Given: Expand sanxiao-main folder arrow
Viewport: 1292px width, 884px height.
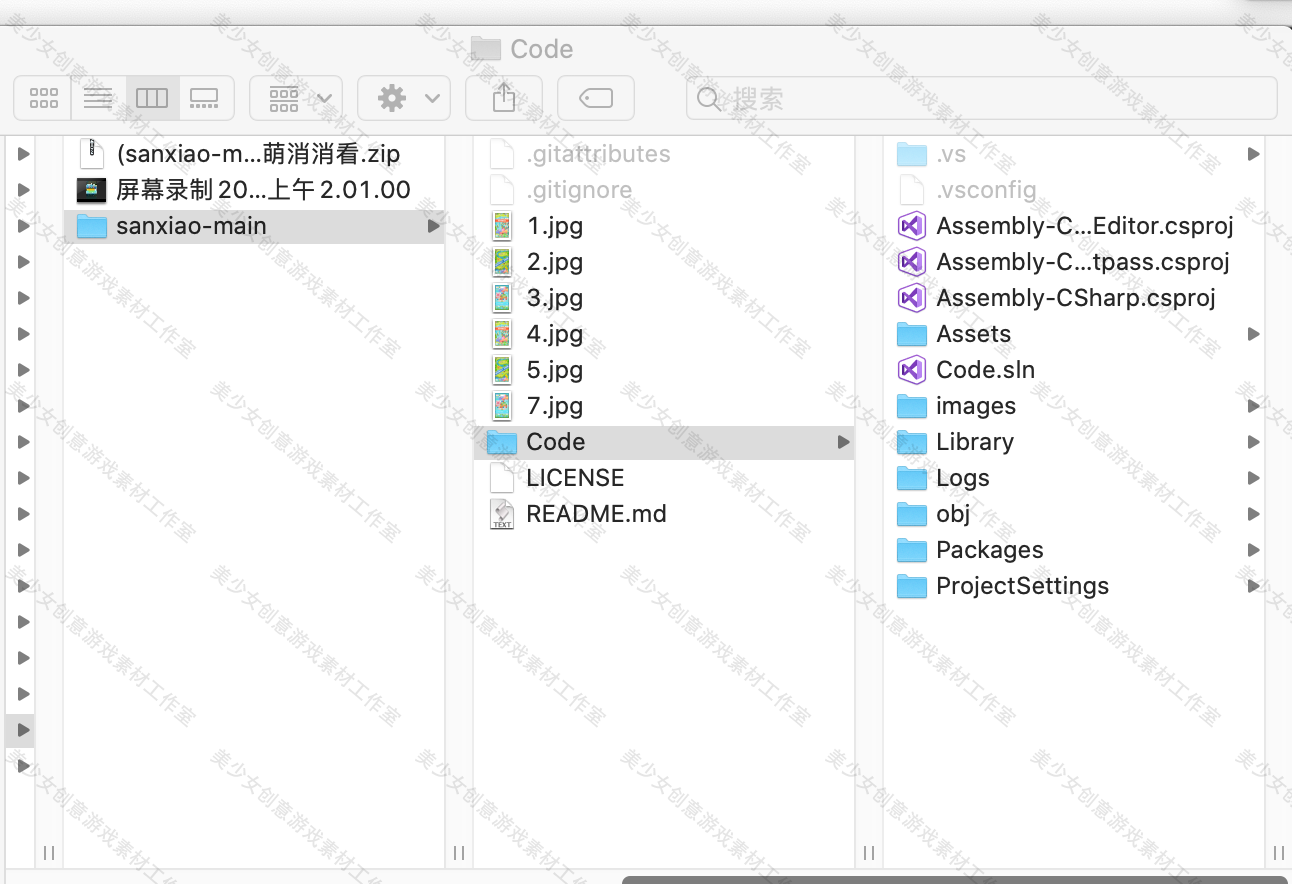Looking at the screenshot, I should coord(433,226).
